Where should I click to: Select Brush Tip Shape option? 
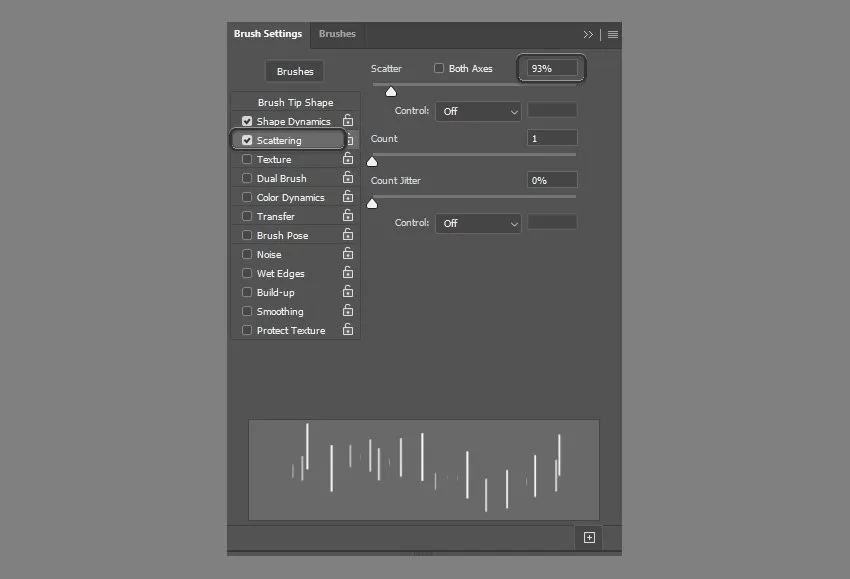pos(295,102)
